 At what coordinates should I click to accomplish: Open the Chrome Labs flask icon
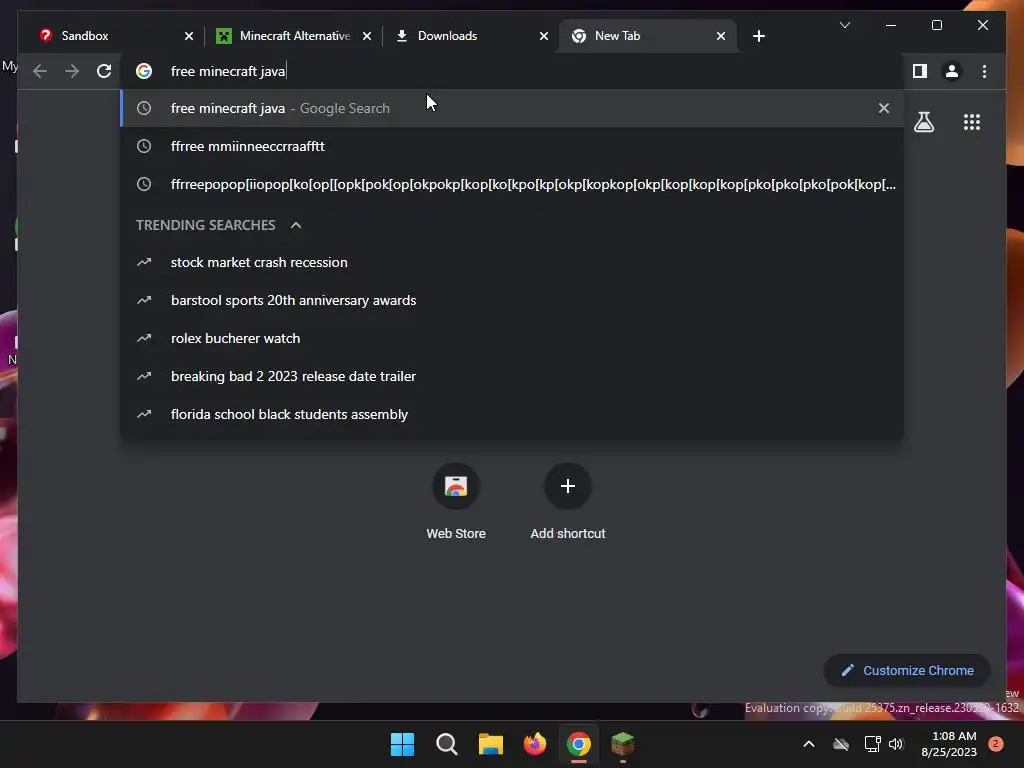923,122
